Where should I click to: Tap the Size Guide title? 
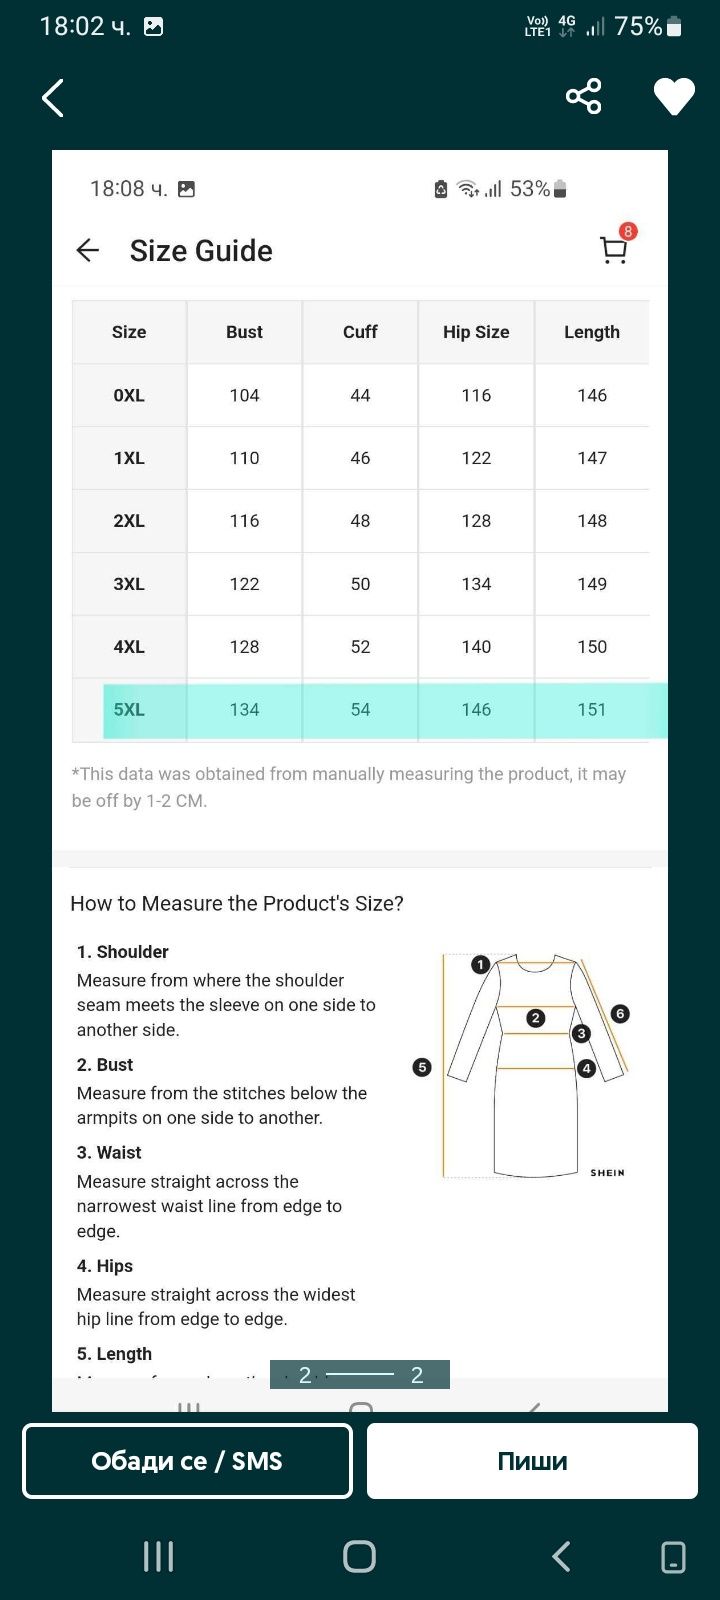pos(201,250)
